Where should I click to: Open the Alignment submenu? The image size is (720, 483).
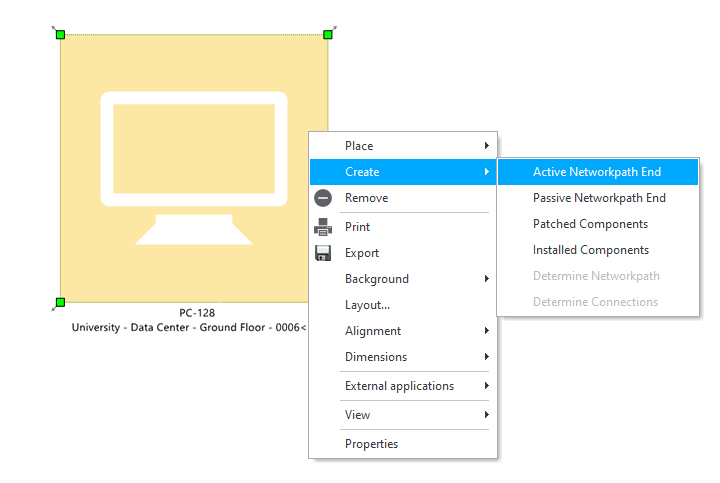pyautogui.click(x=403, y=331)
